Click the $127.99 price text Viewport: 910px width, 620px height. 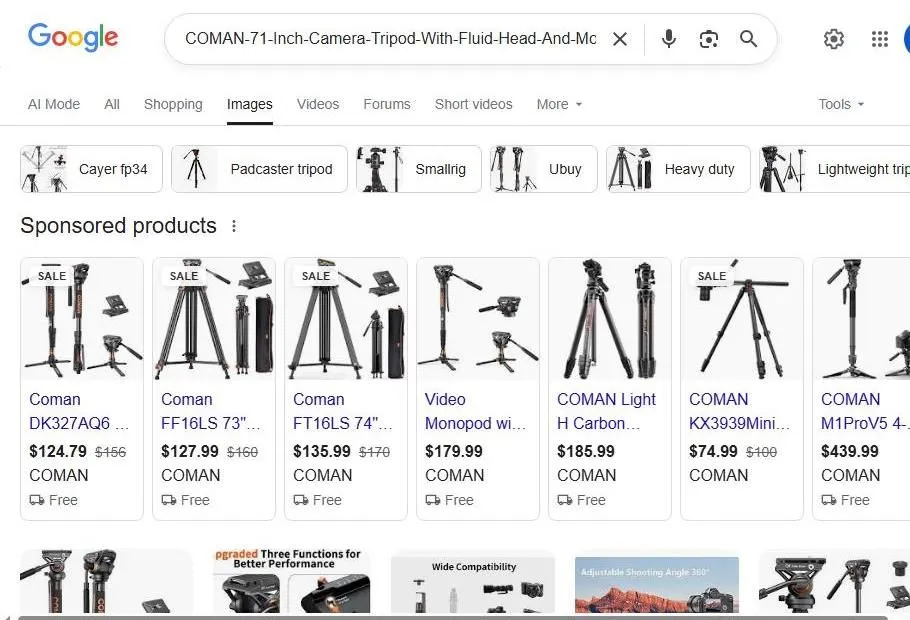(190, 452)
